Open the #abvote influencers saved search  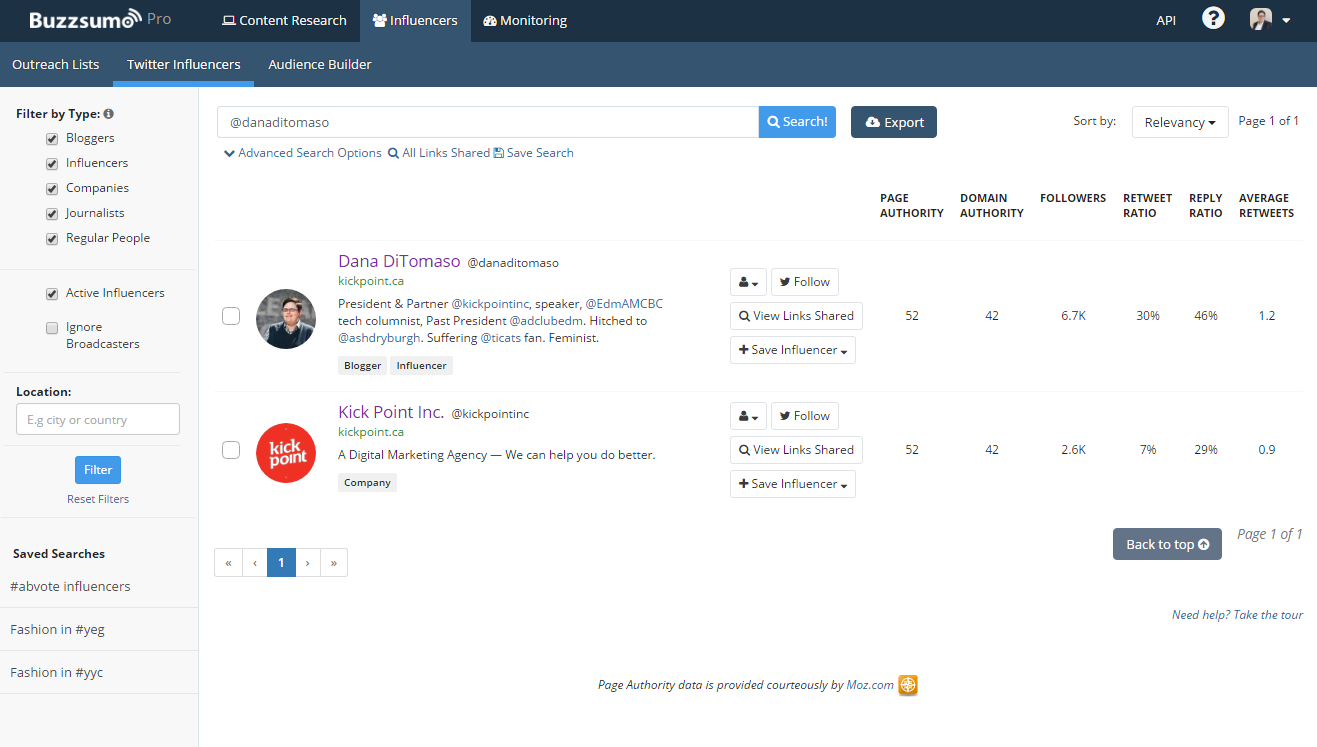point(70,586)
